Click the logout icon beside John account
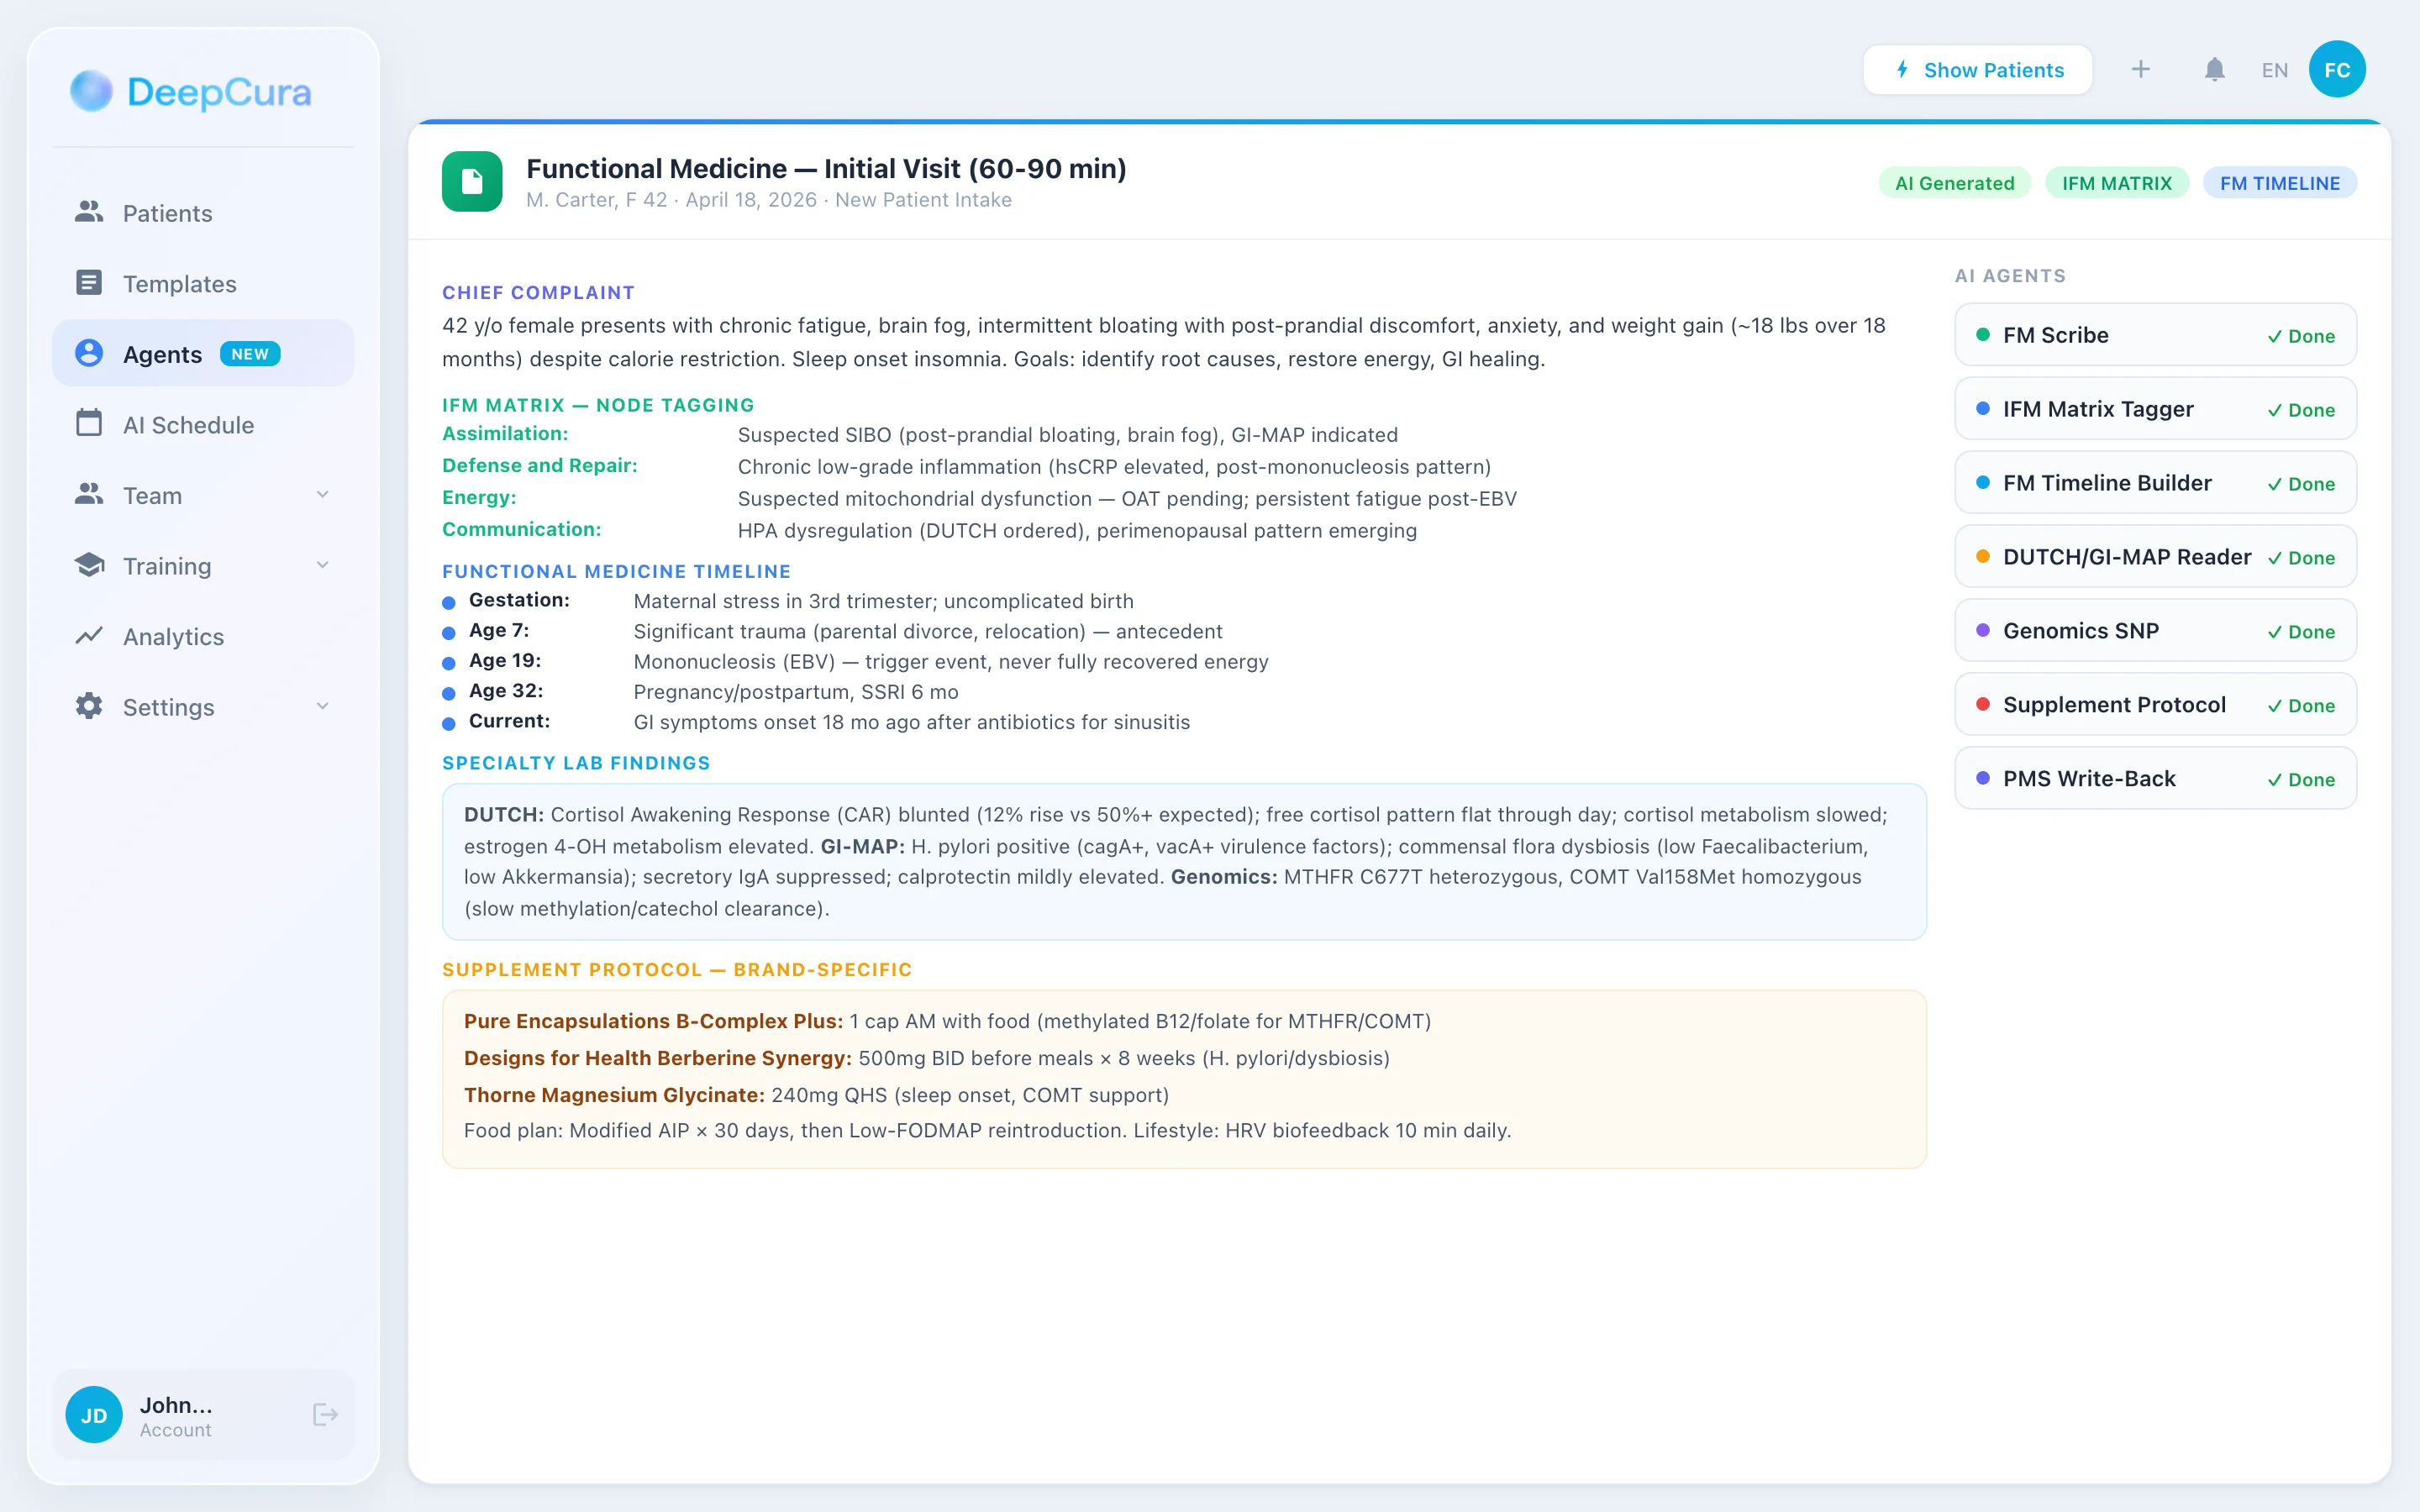The height and width of the screenshot is (1512, 2420). 325,1414
